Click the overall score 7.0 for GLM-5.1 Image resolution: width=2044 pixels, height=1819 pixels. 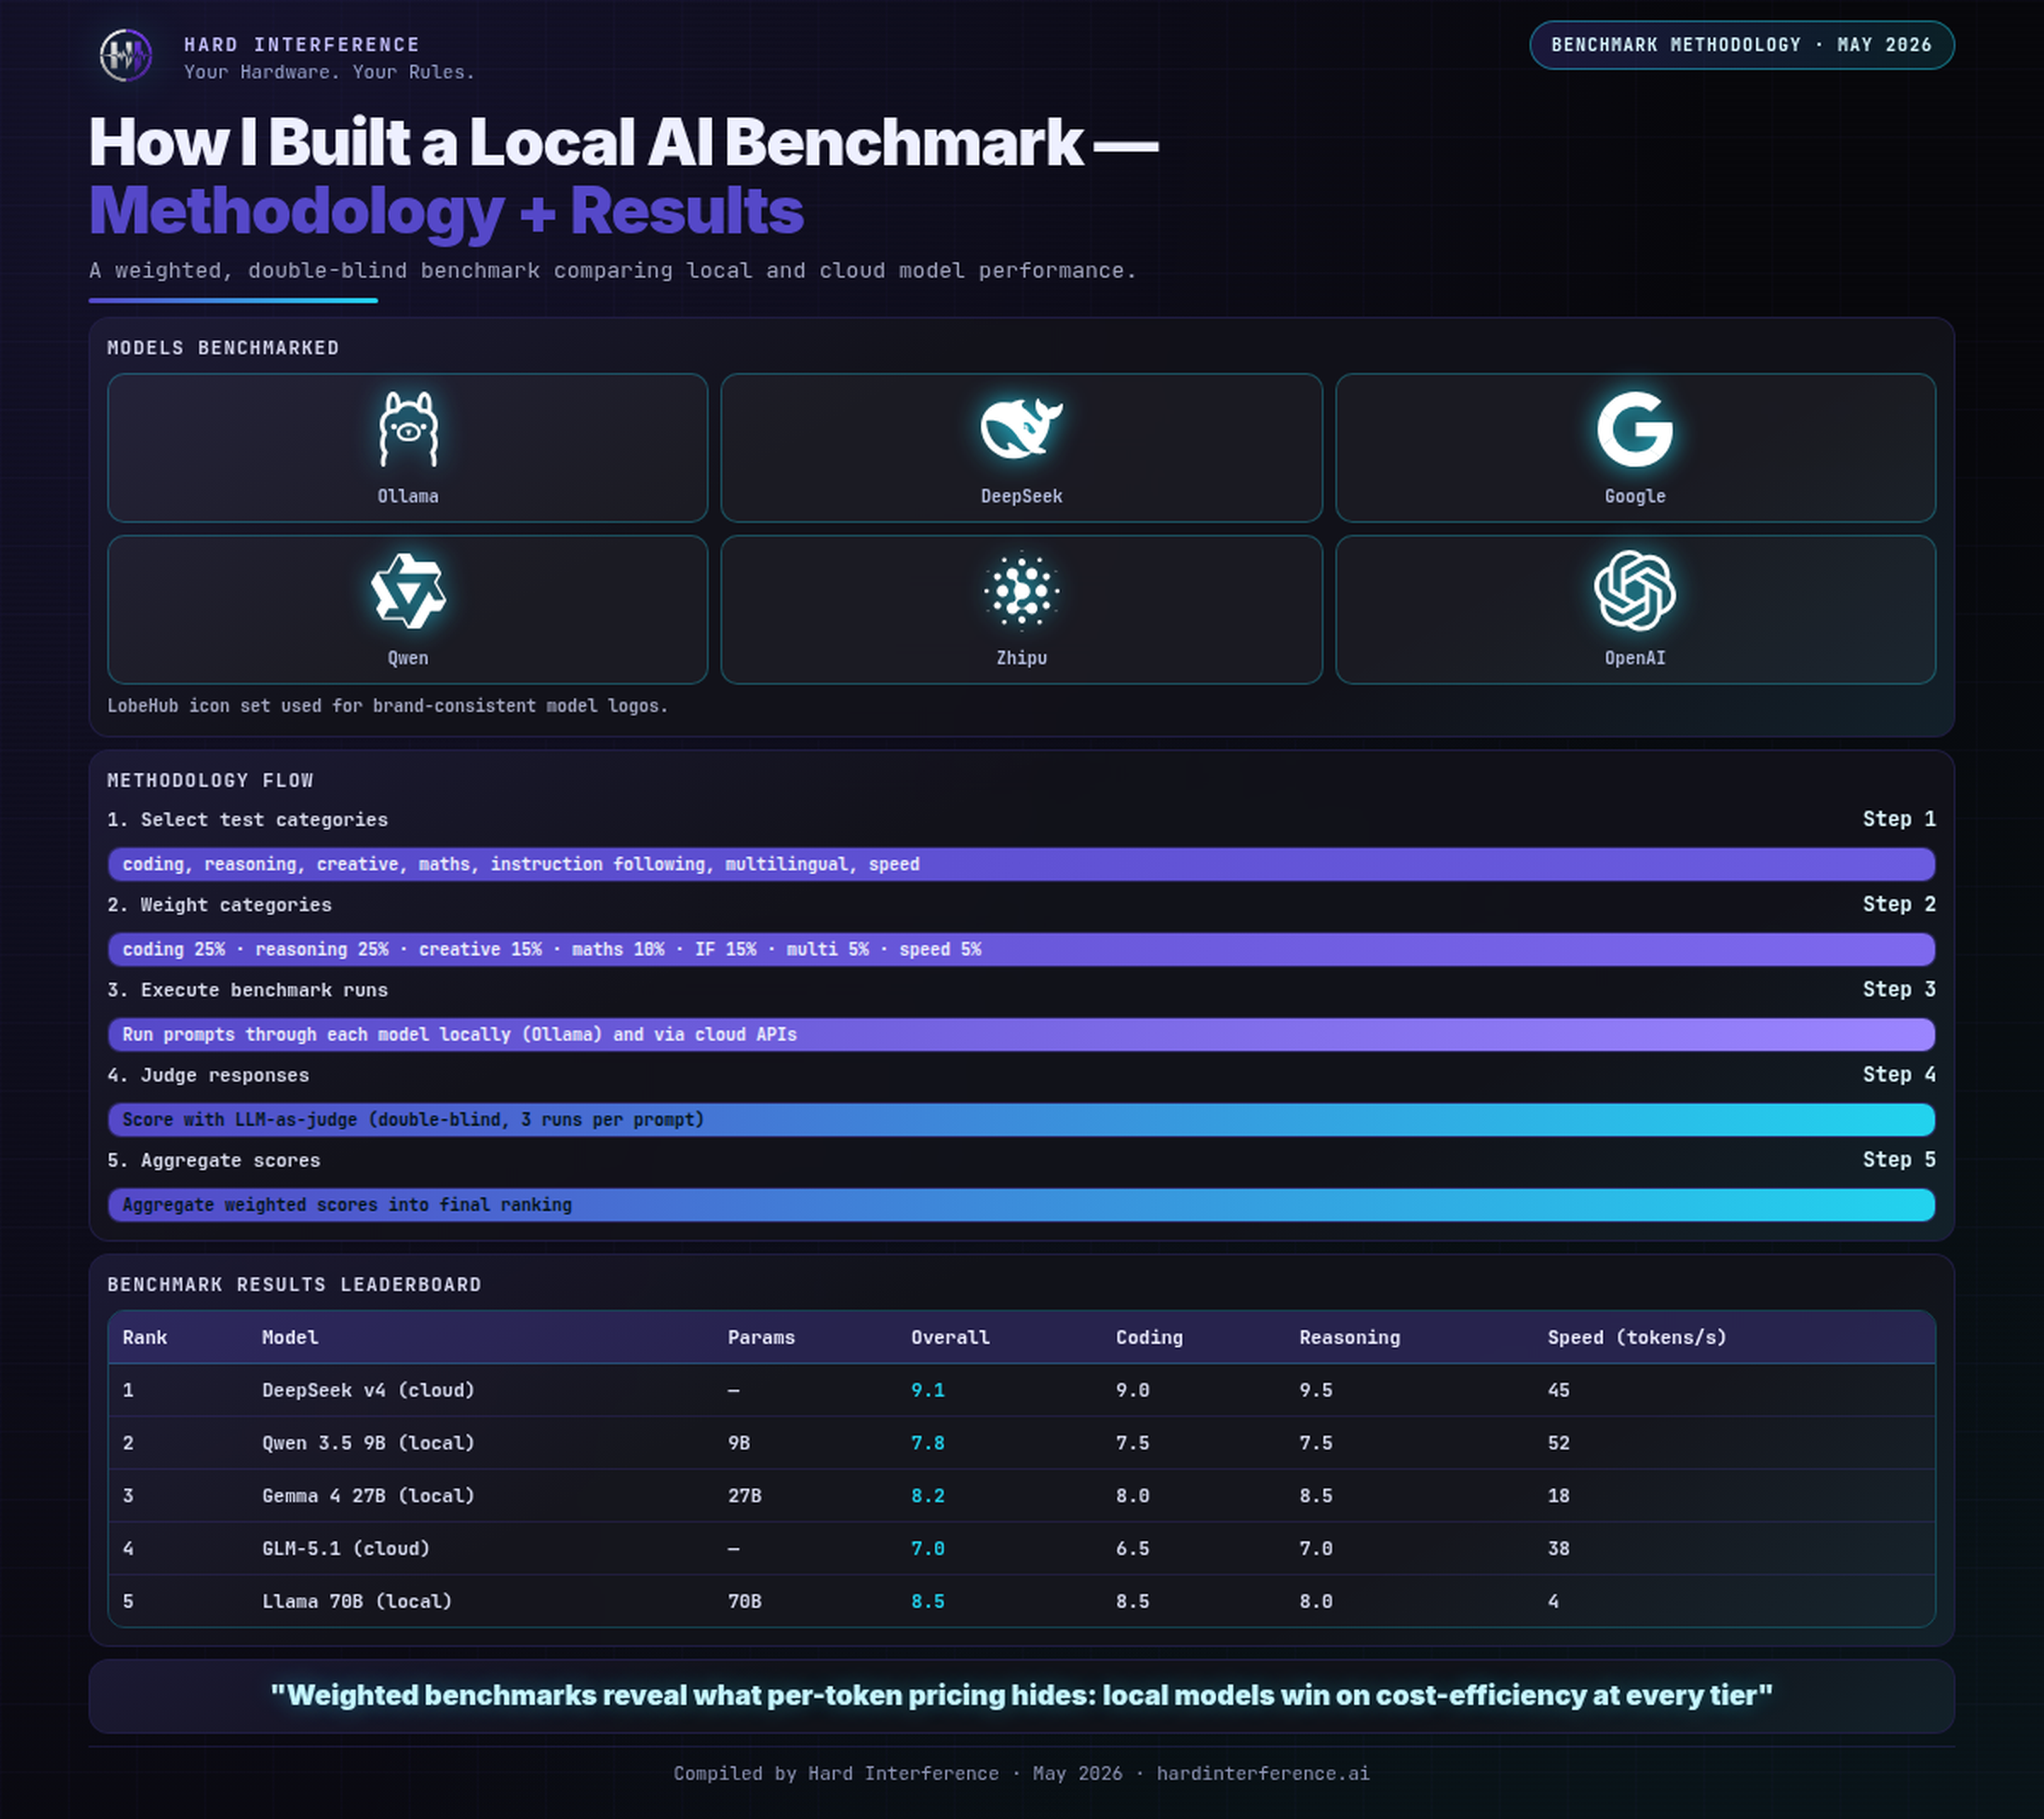(x=927, y=1548)
